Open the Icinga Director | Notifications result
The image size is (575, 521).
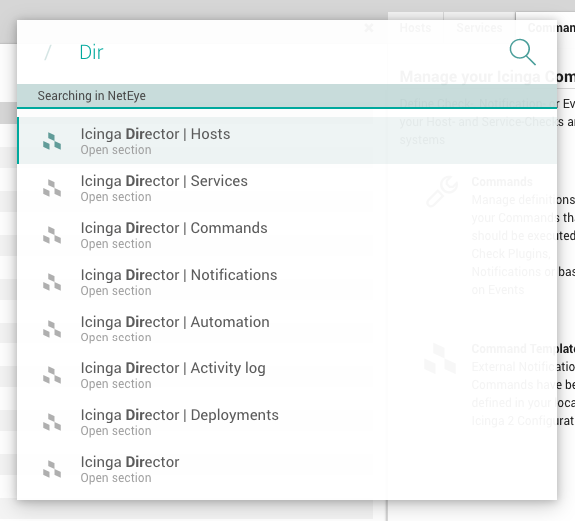287,282
